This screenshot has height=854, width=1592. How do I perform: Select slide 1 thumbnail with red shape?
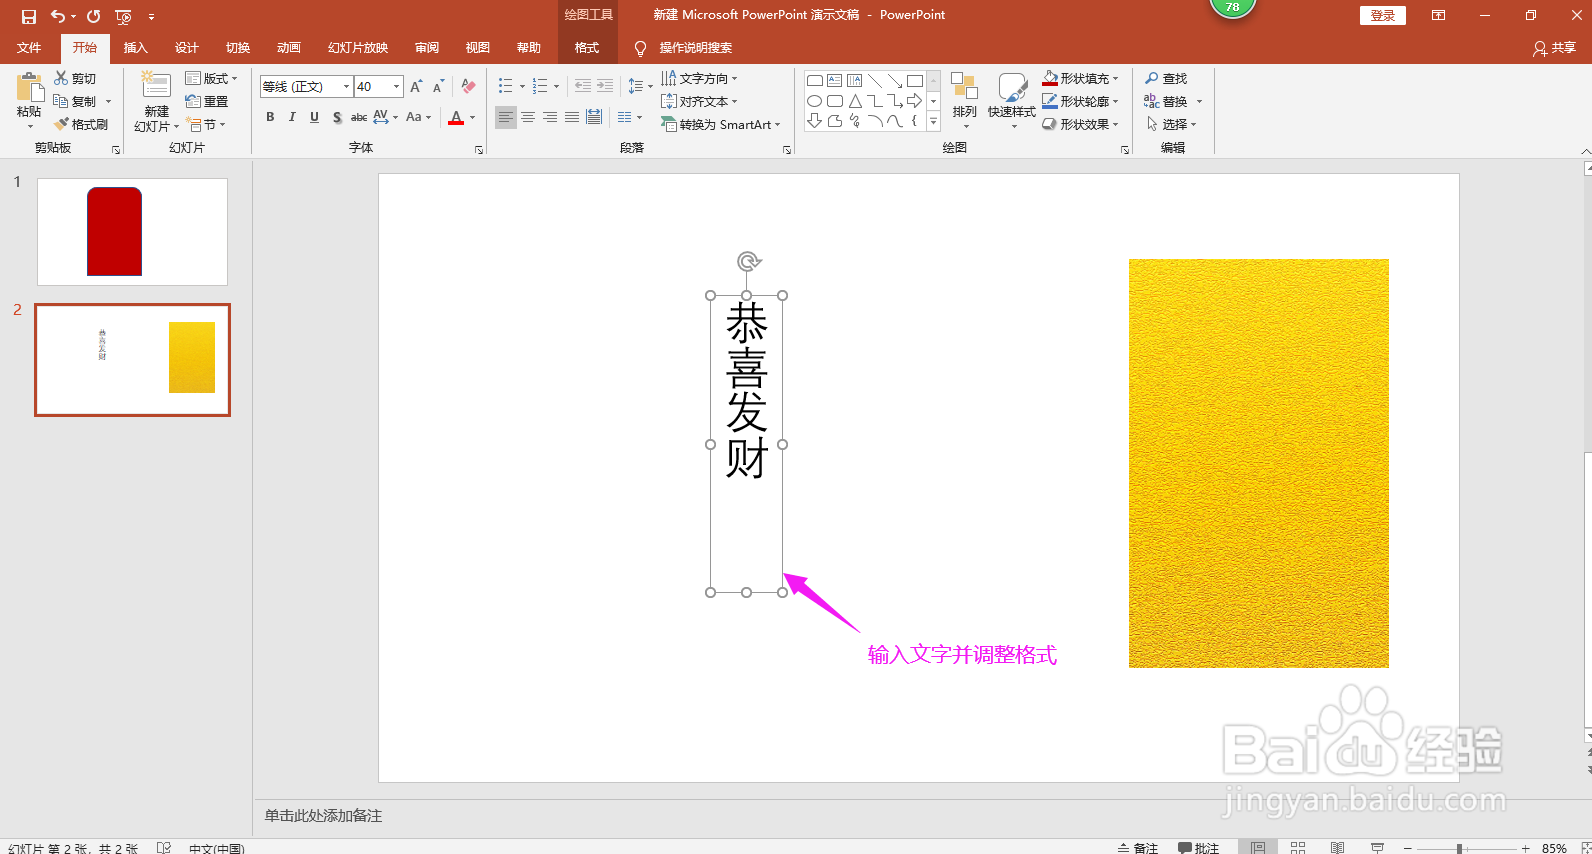(x=132, y=232)
